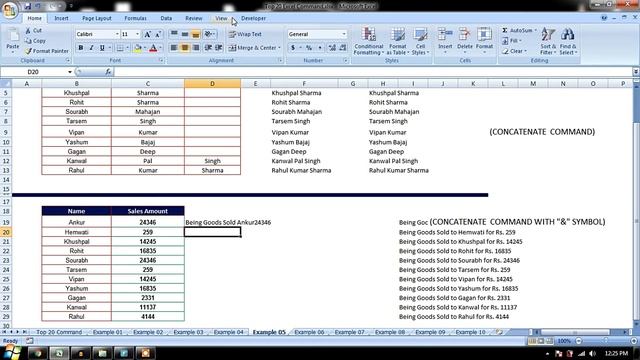Cut the selection with Cut
640x360 pixels.
coord(33,31)
